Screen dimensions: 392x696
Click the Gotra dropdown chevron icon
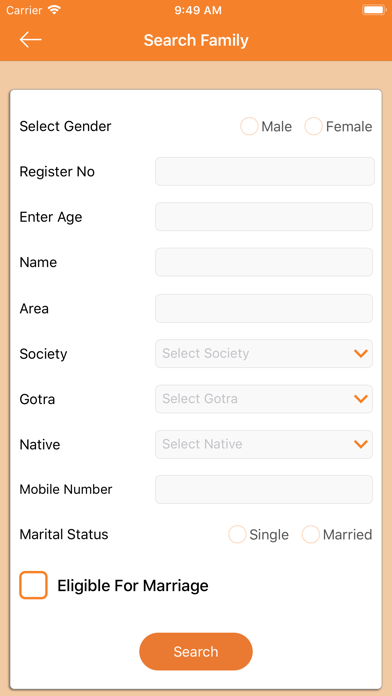point(361,399)
